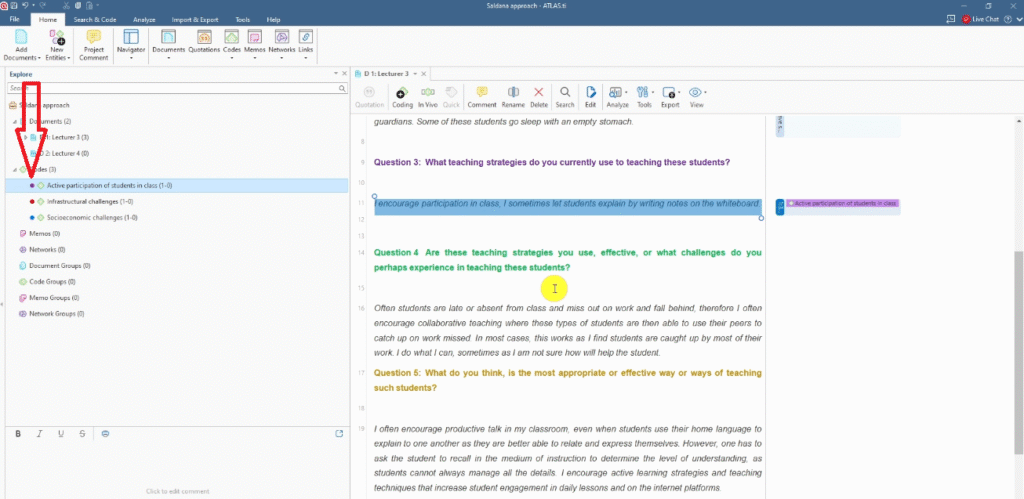Switch to the Analyze ribbon tab
This screenshot has width=1024, height=499.
144,19
